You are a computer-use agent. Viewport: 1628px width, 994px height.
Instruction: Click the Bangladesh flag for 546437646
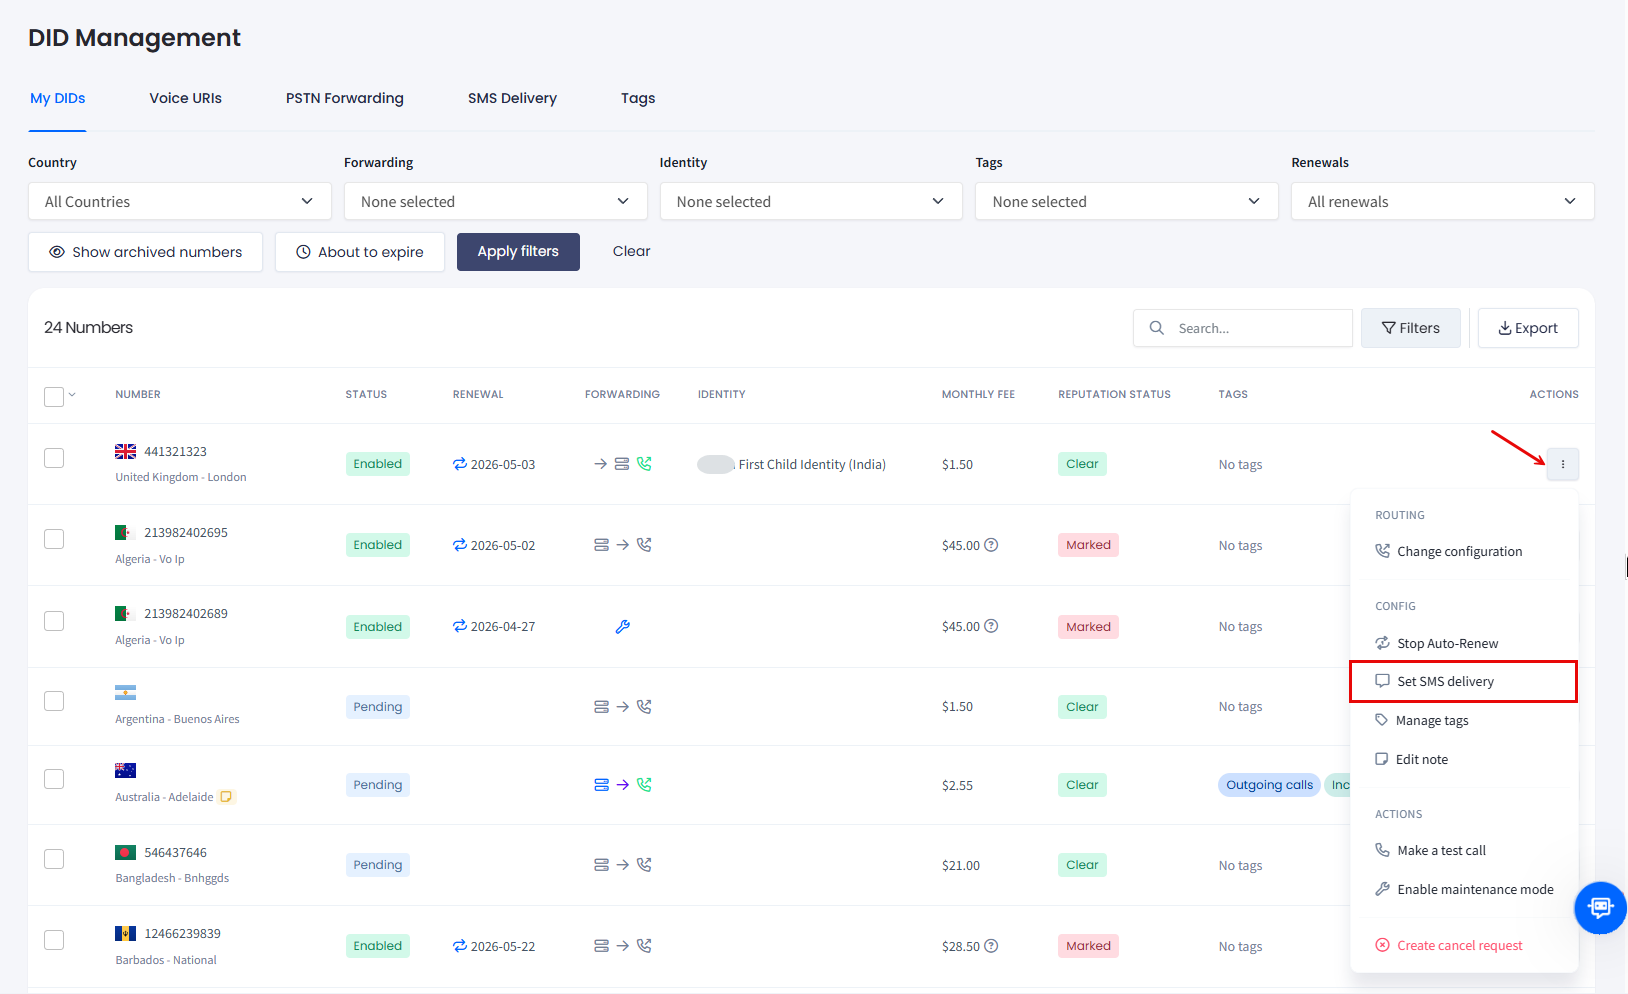click(125, 853)
